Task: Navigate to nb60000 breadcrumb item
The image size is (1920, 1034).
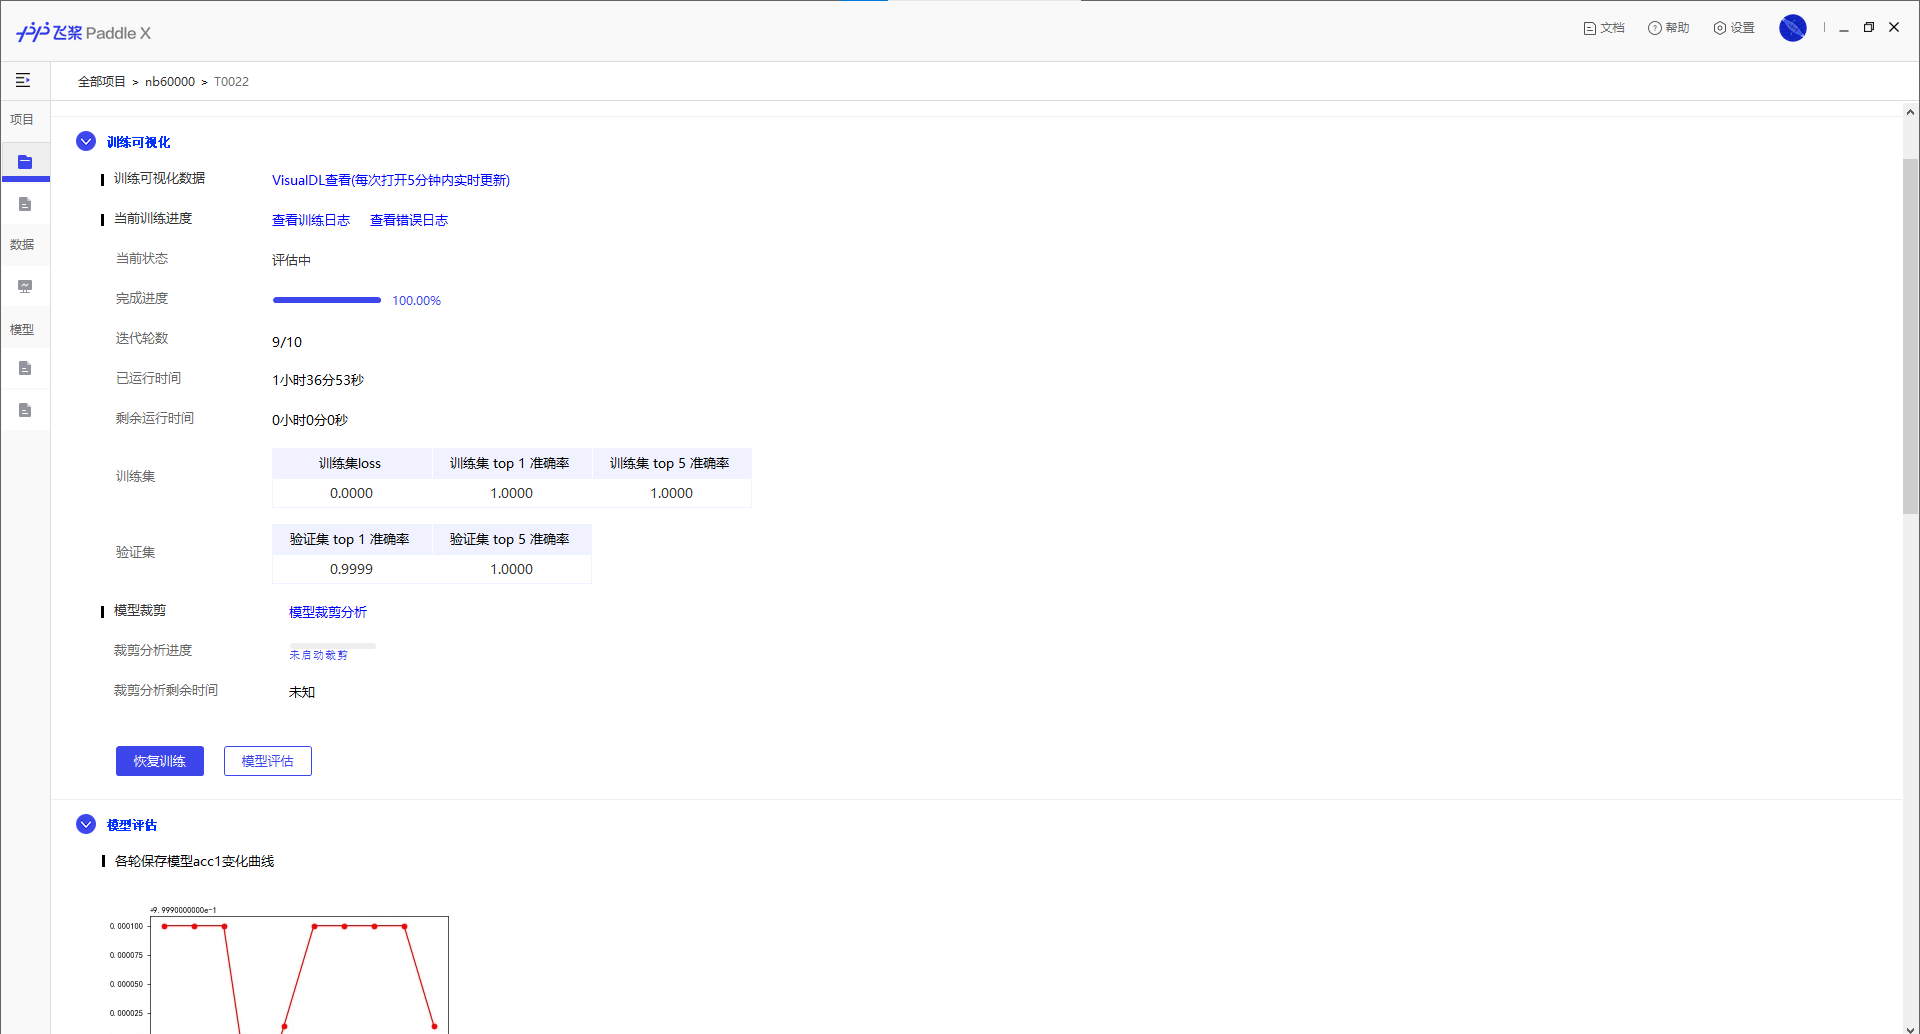Action: point(170,82)
